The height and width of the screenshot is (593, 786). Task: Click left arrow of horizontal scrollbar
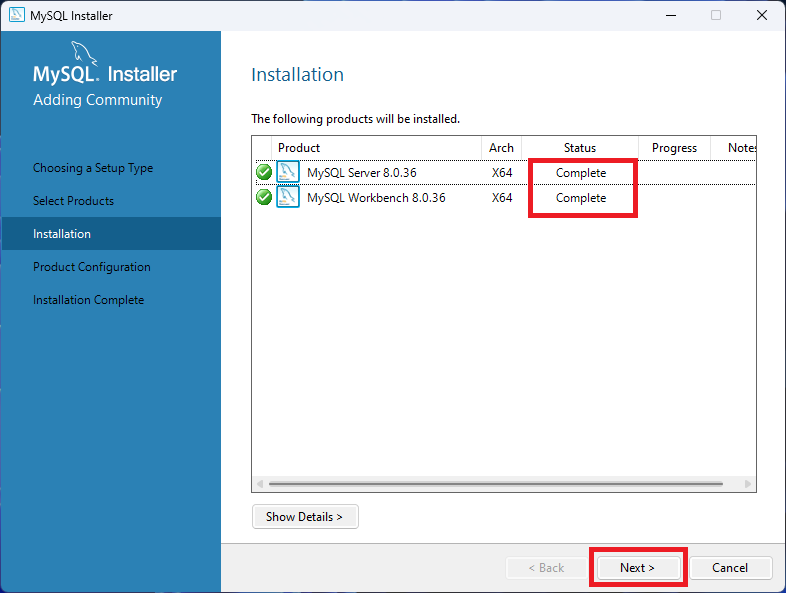point(260,484)
